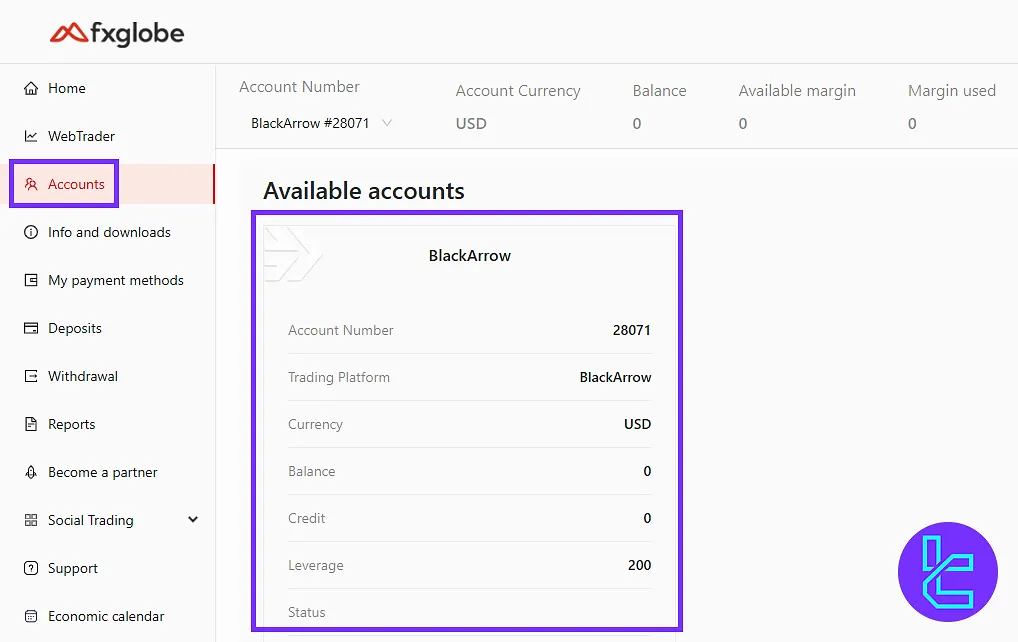Click the Economic calendar icon
This screenshot has width=1018, height=642.
[31, 616]
